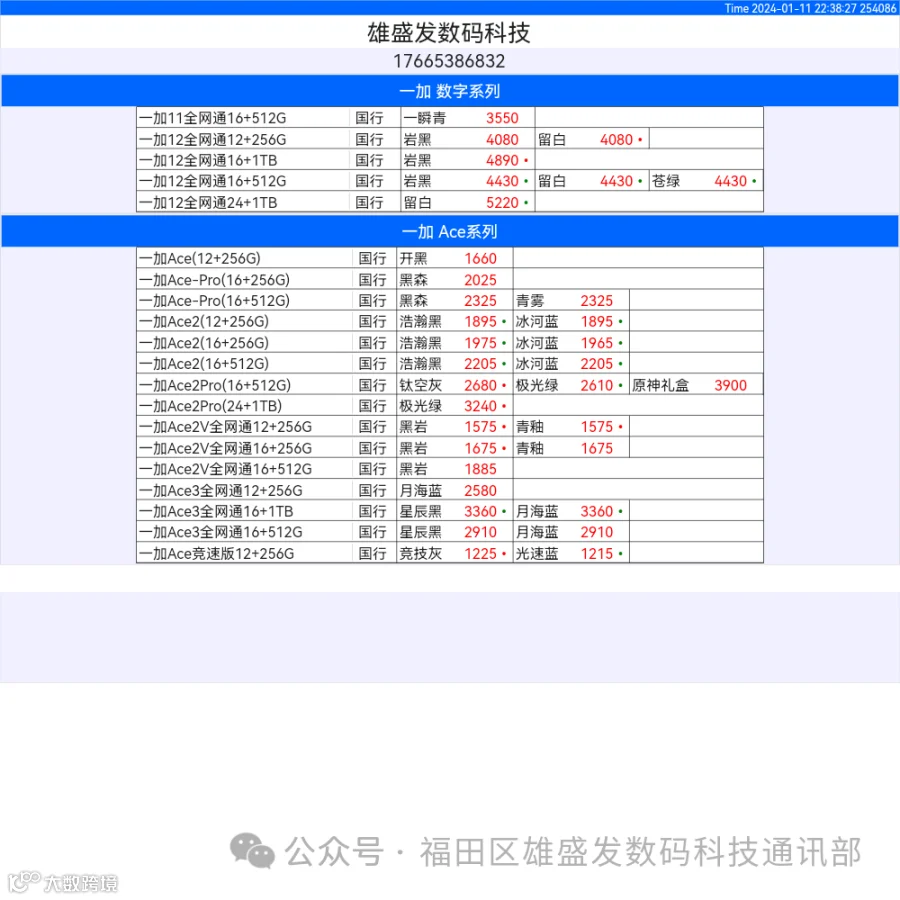Screen dimensions: 900x900
Task: Click the 原神礼盒 cell
Action: click(660, 385)
